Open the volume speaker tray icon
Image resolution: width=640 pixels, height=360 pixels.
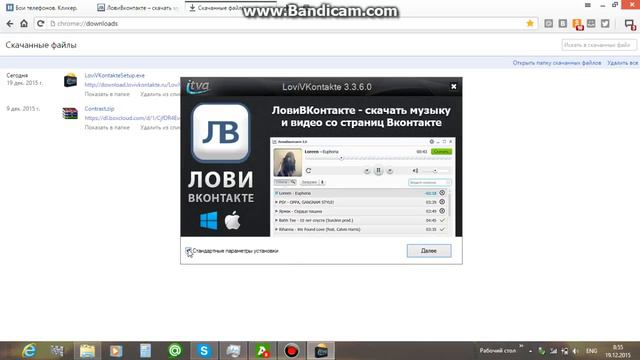coord(575,351)
